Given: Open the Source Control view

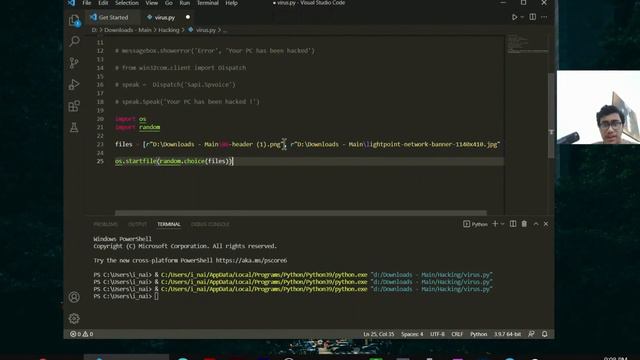Looking at the screenshot, I should tap(74, 63).
